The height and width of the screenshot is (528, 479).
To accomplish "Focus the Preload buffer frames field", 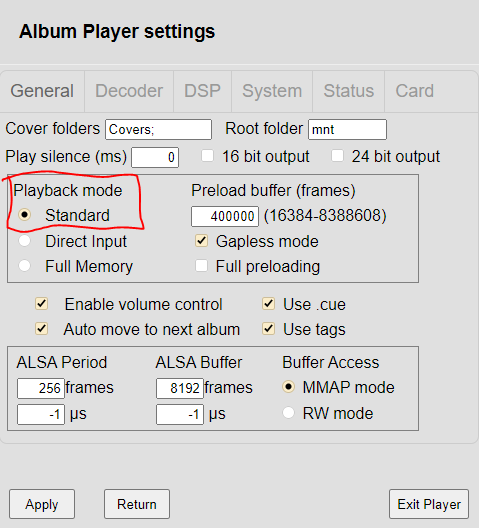I will (x=225, y=216).
